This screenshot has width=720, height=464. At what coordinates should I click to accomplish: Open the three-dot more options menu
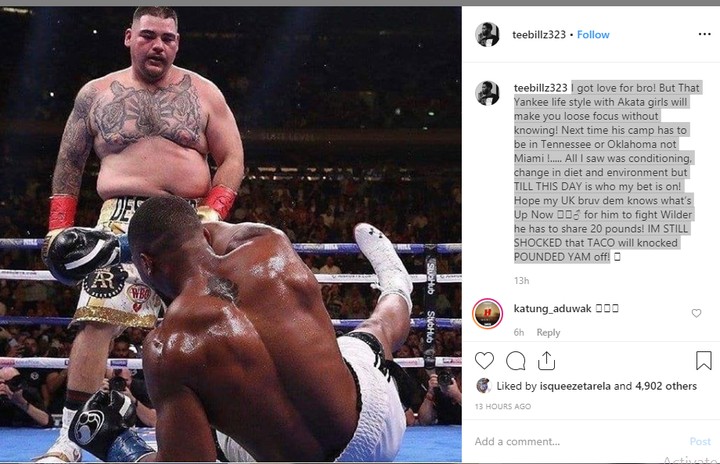(704, 34)
